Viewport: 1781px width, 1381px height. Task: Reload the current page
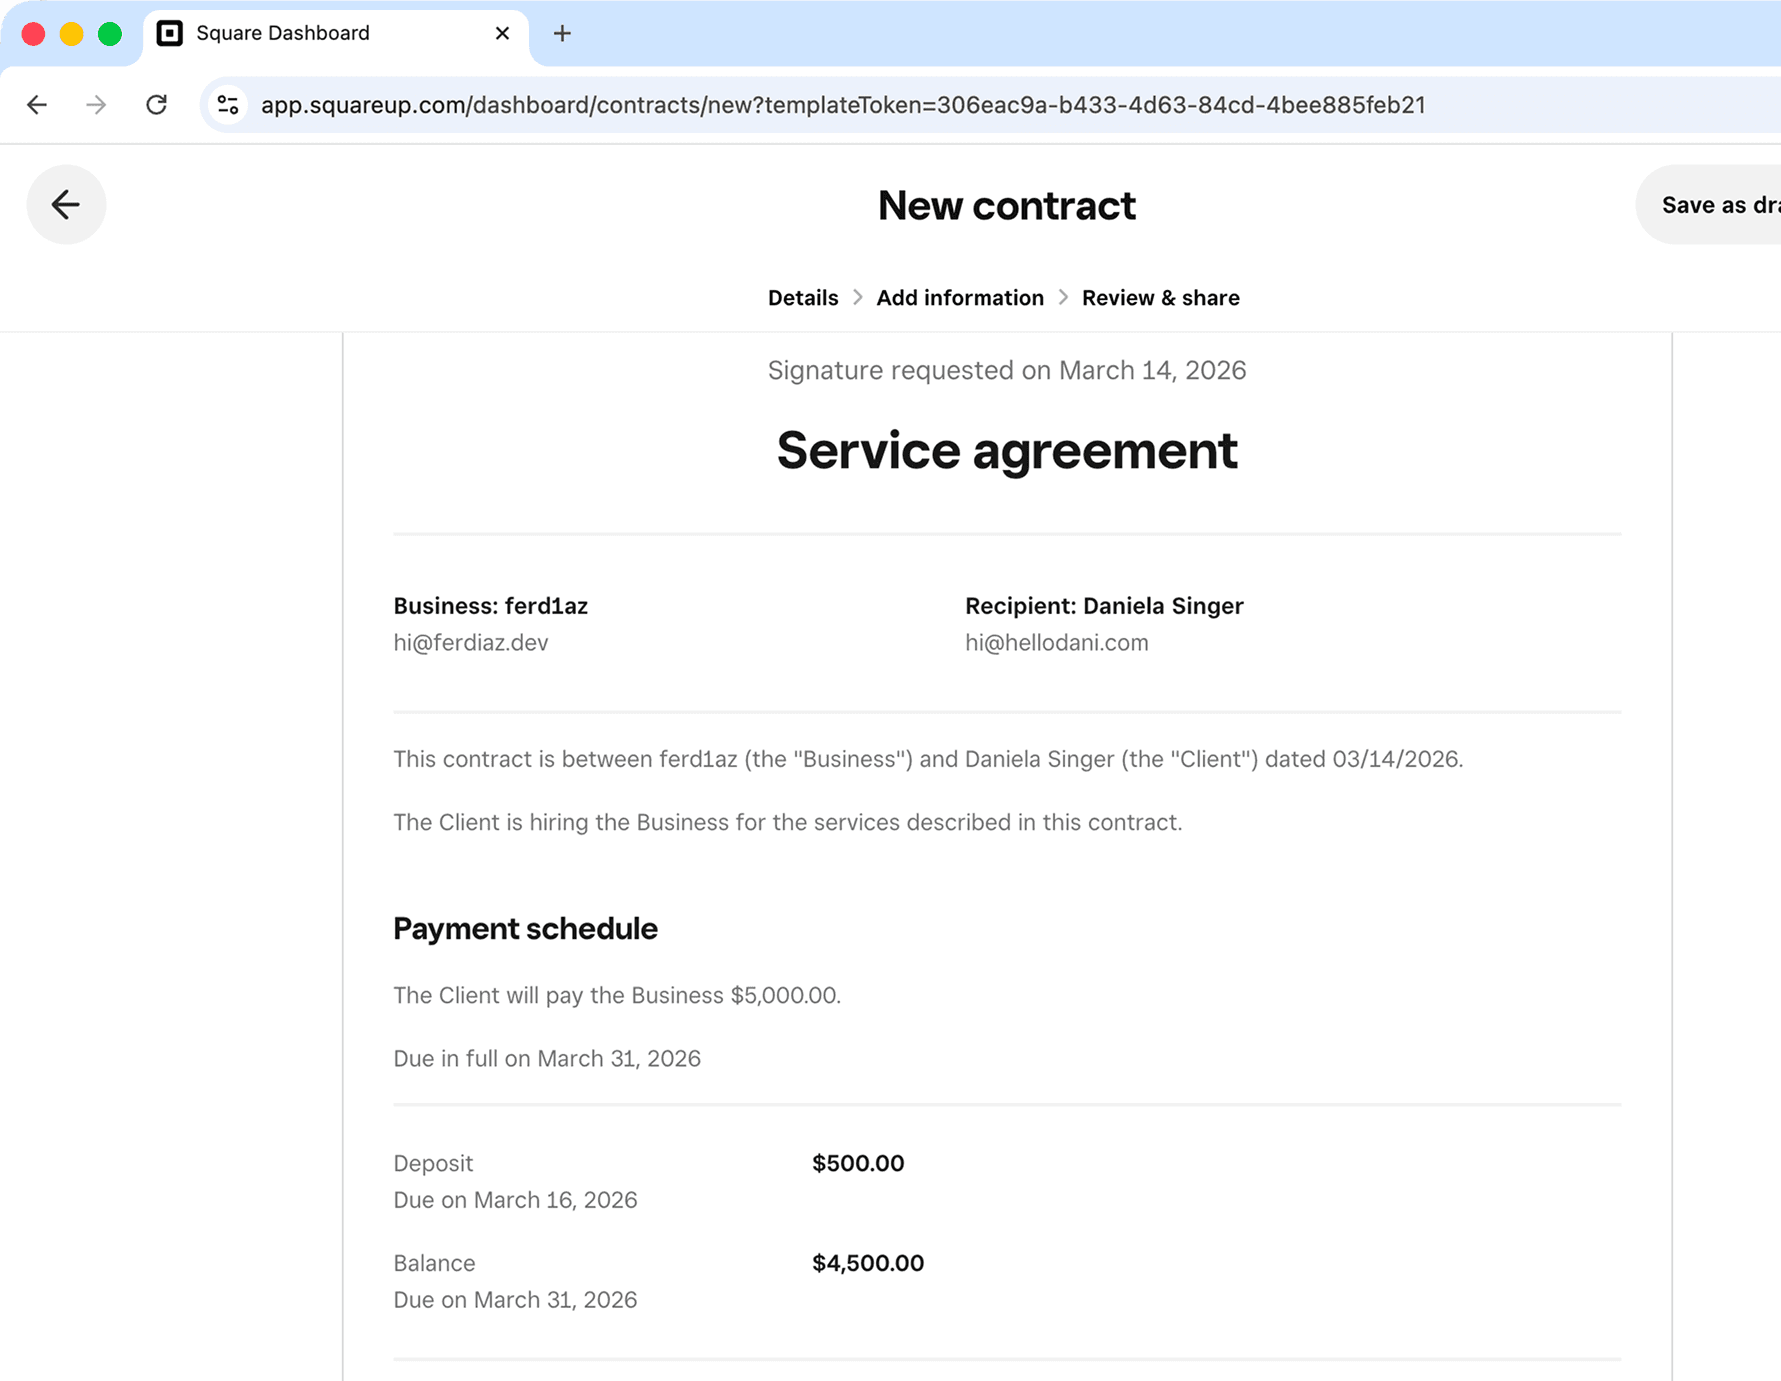click(157, 104)
